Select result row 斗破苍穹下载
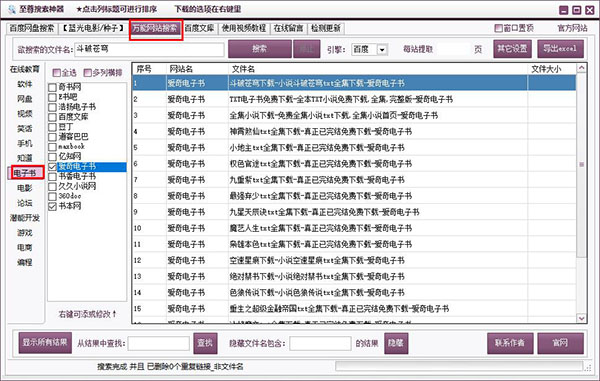Viewport: 600px width, 381px height. (354, 83)
